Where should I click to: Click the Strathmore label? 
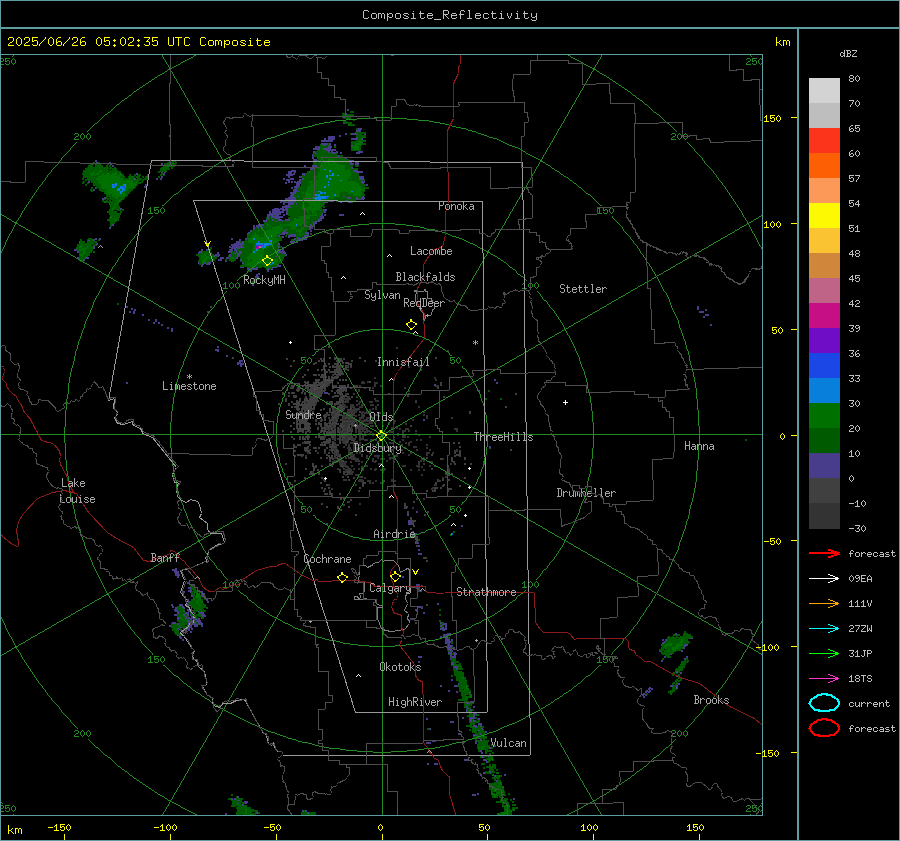(486, 592)
